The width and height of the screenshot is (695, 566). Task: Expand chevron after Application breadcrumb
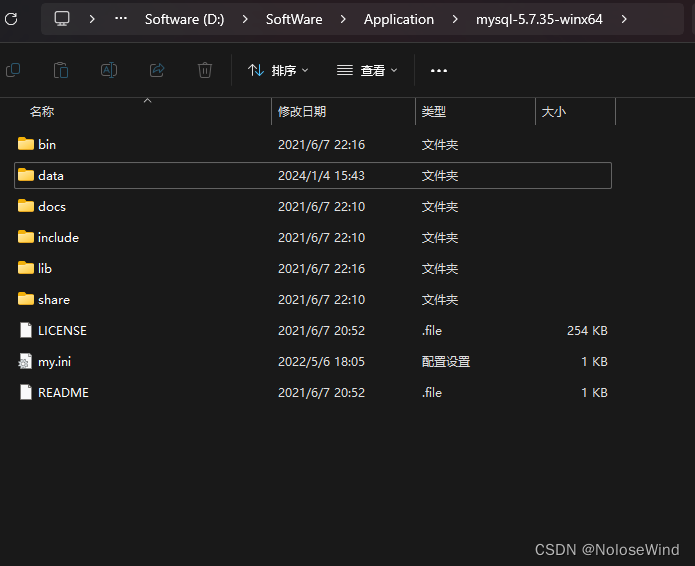pyautogui.click(x=455, y=19)
